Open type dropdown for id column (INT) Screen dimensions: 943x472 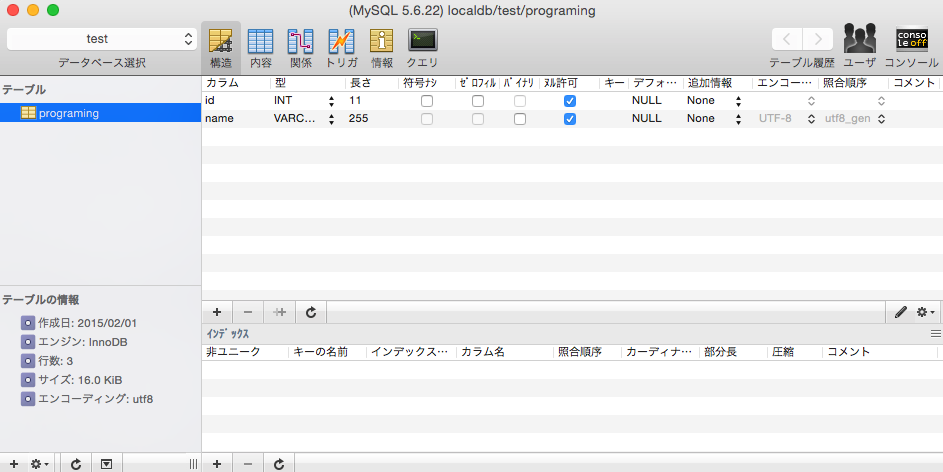click(x=331, y=101)
